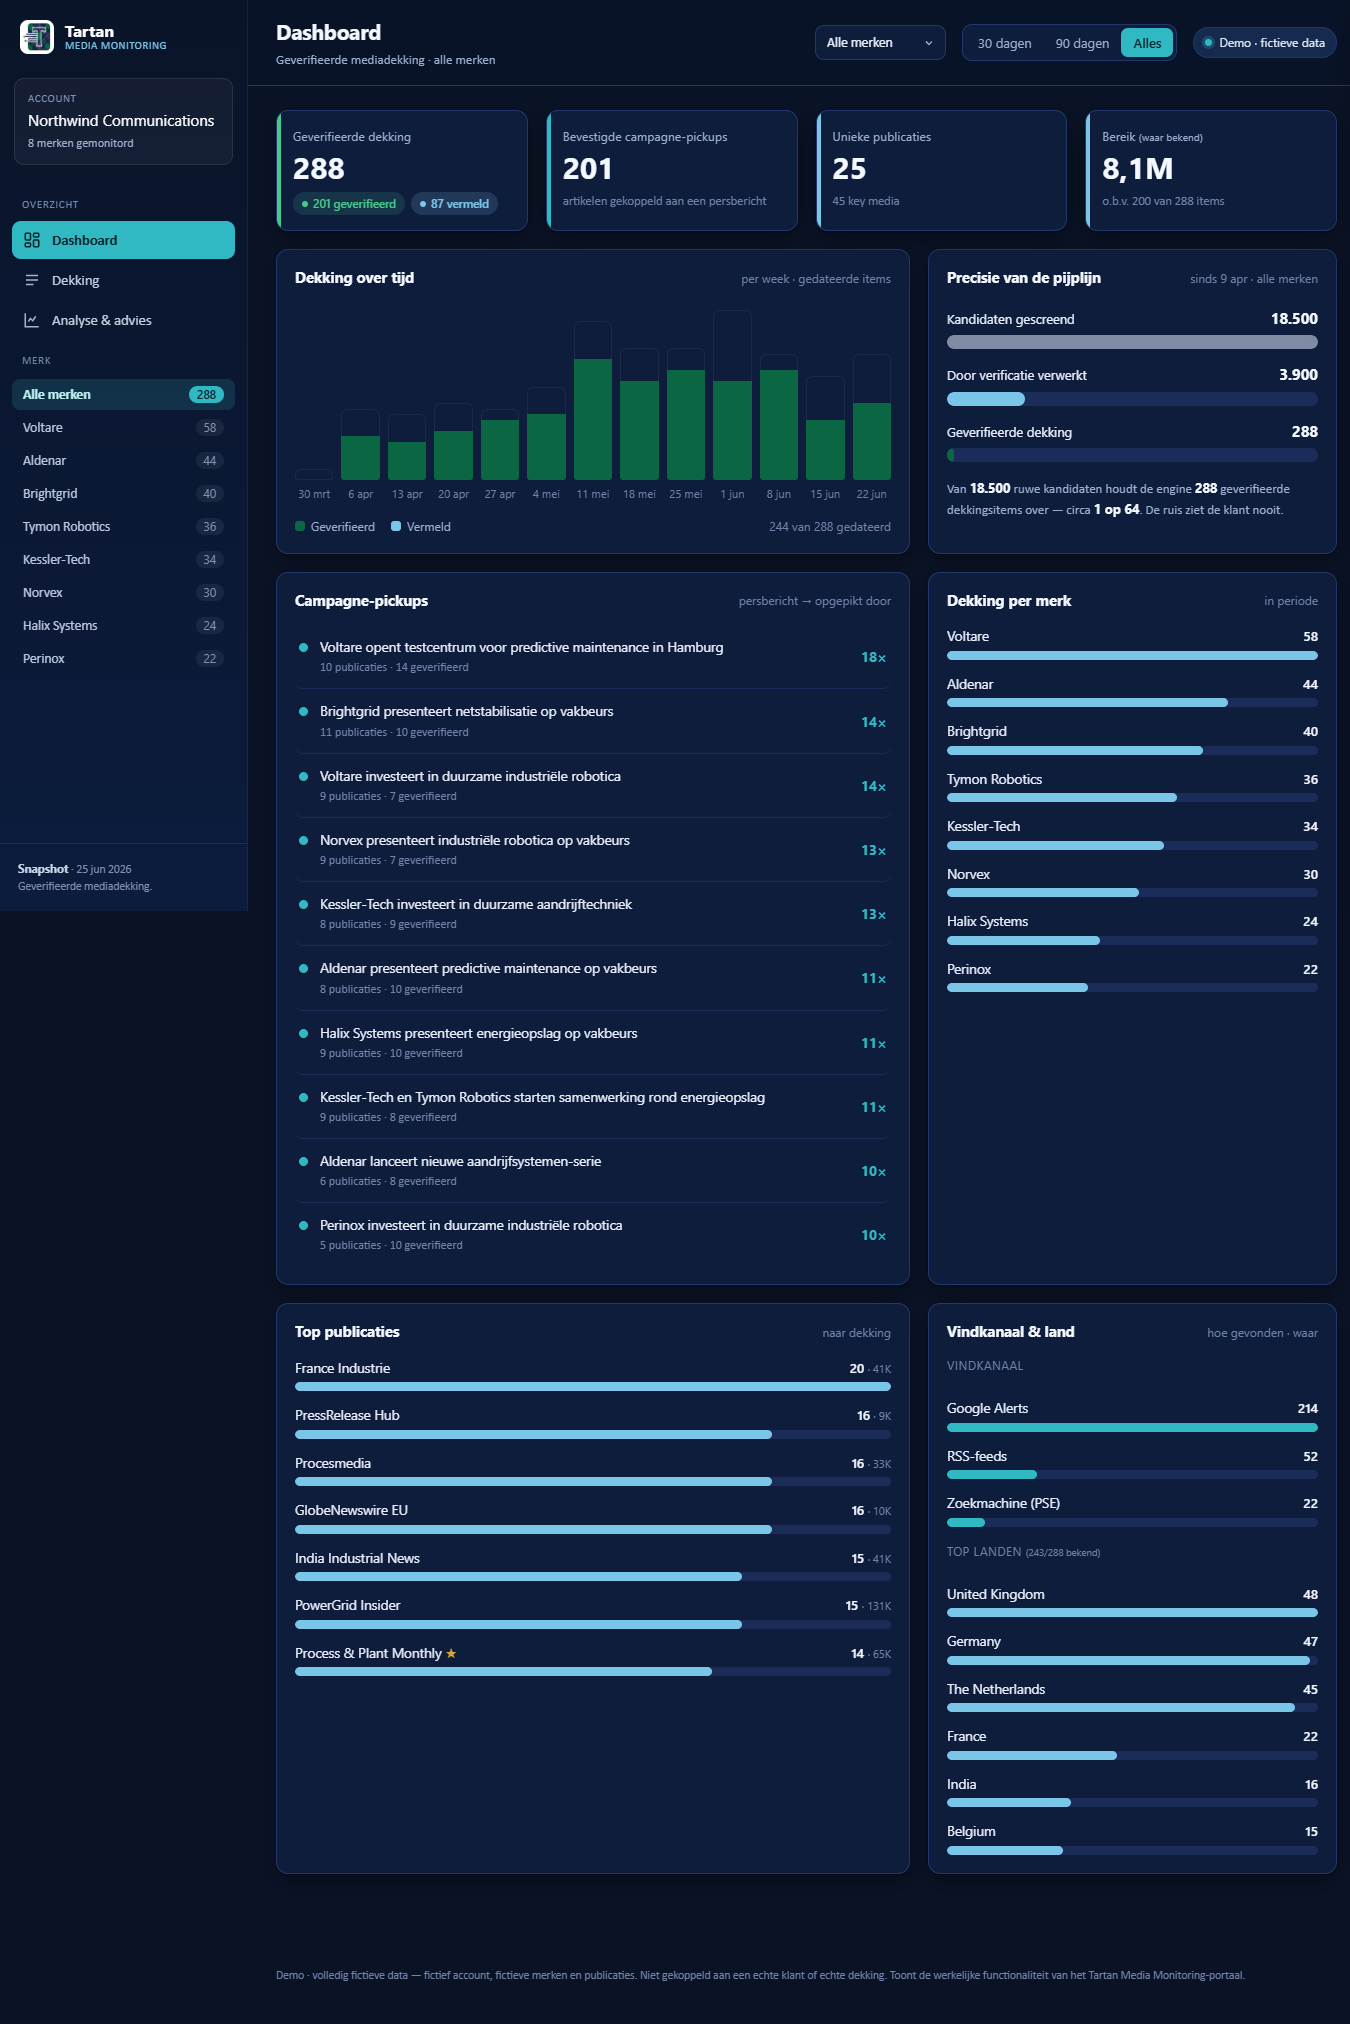Open Perinox investeert in robotica pickup
The height and width of the screenshot is (2024, 1350).
point(593,1235)
